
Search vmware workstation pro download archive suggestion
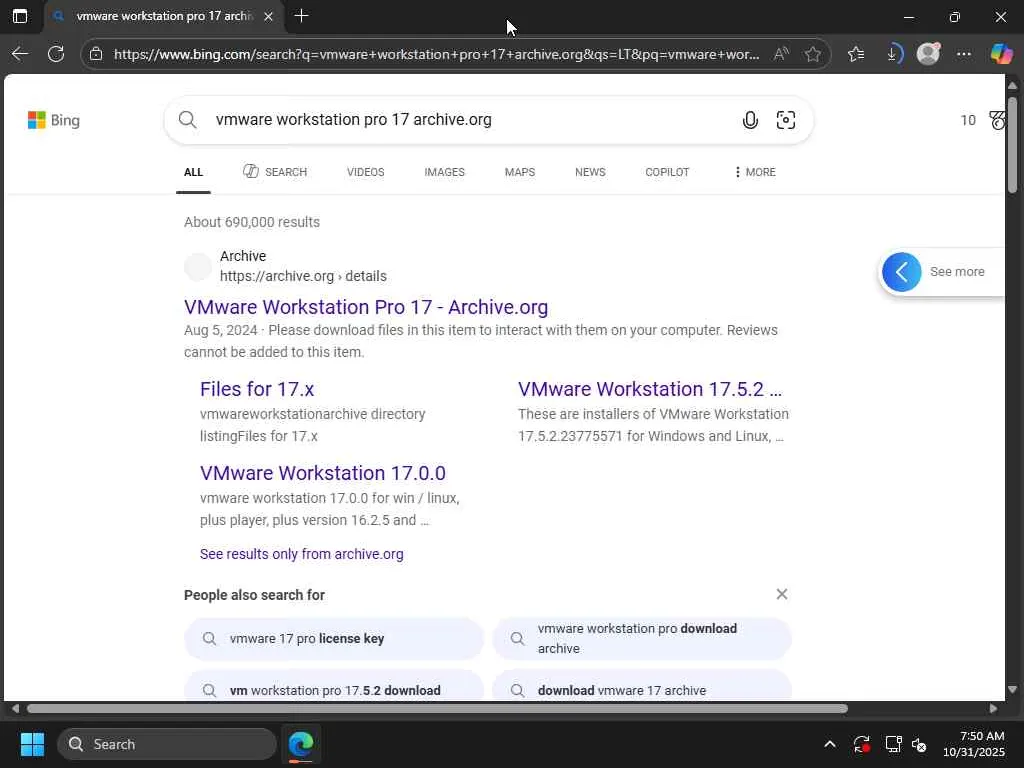642,639
